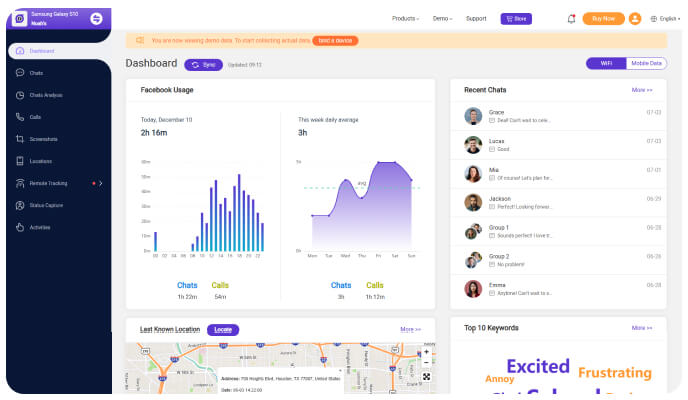Click the Frustrating keyword in word cloud
The width and height of the screenshot is (688, 400).
[x=615, y=373]
